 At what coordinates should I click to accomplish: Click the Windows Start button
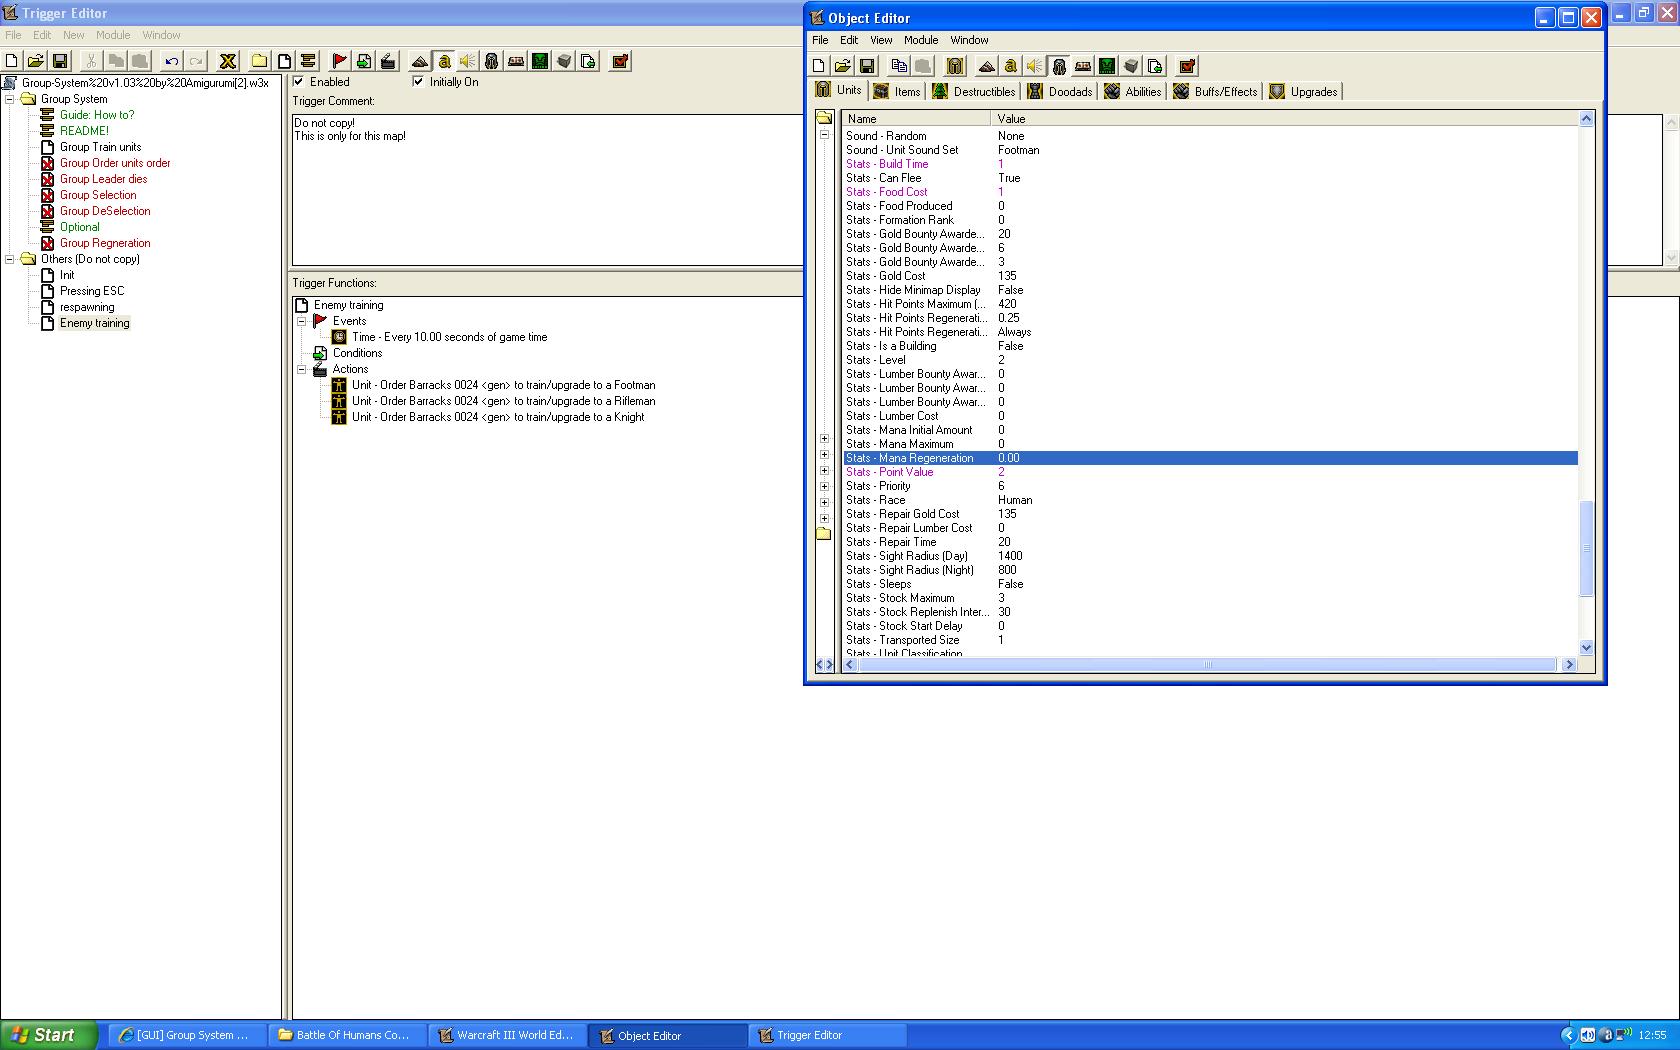click(x=49, y=1035)
